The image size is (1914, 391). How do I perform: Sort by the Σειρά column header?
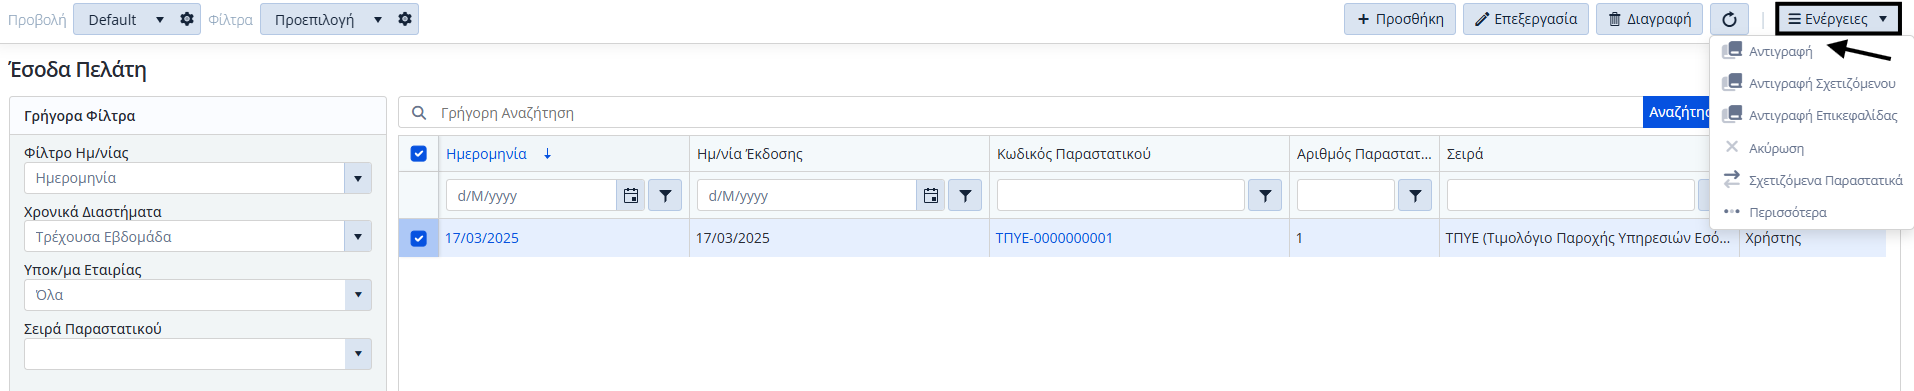1465,154
